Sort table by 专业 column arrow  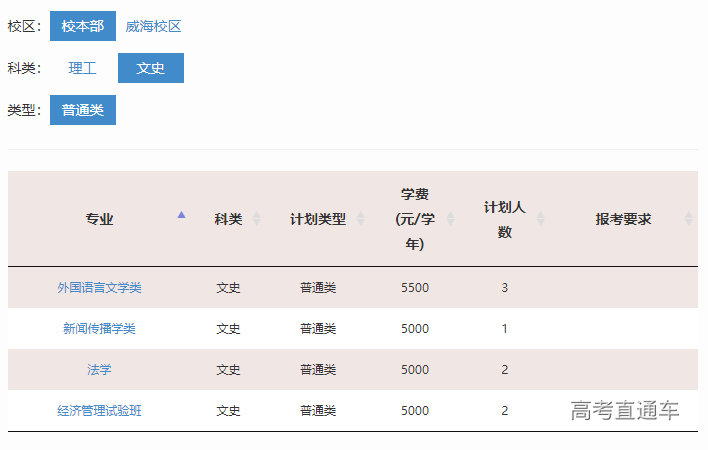(x=182, y=215)
